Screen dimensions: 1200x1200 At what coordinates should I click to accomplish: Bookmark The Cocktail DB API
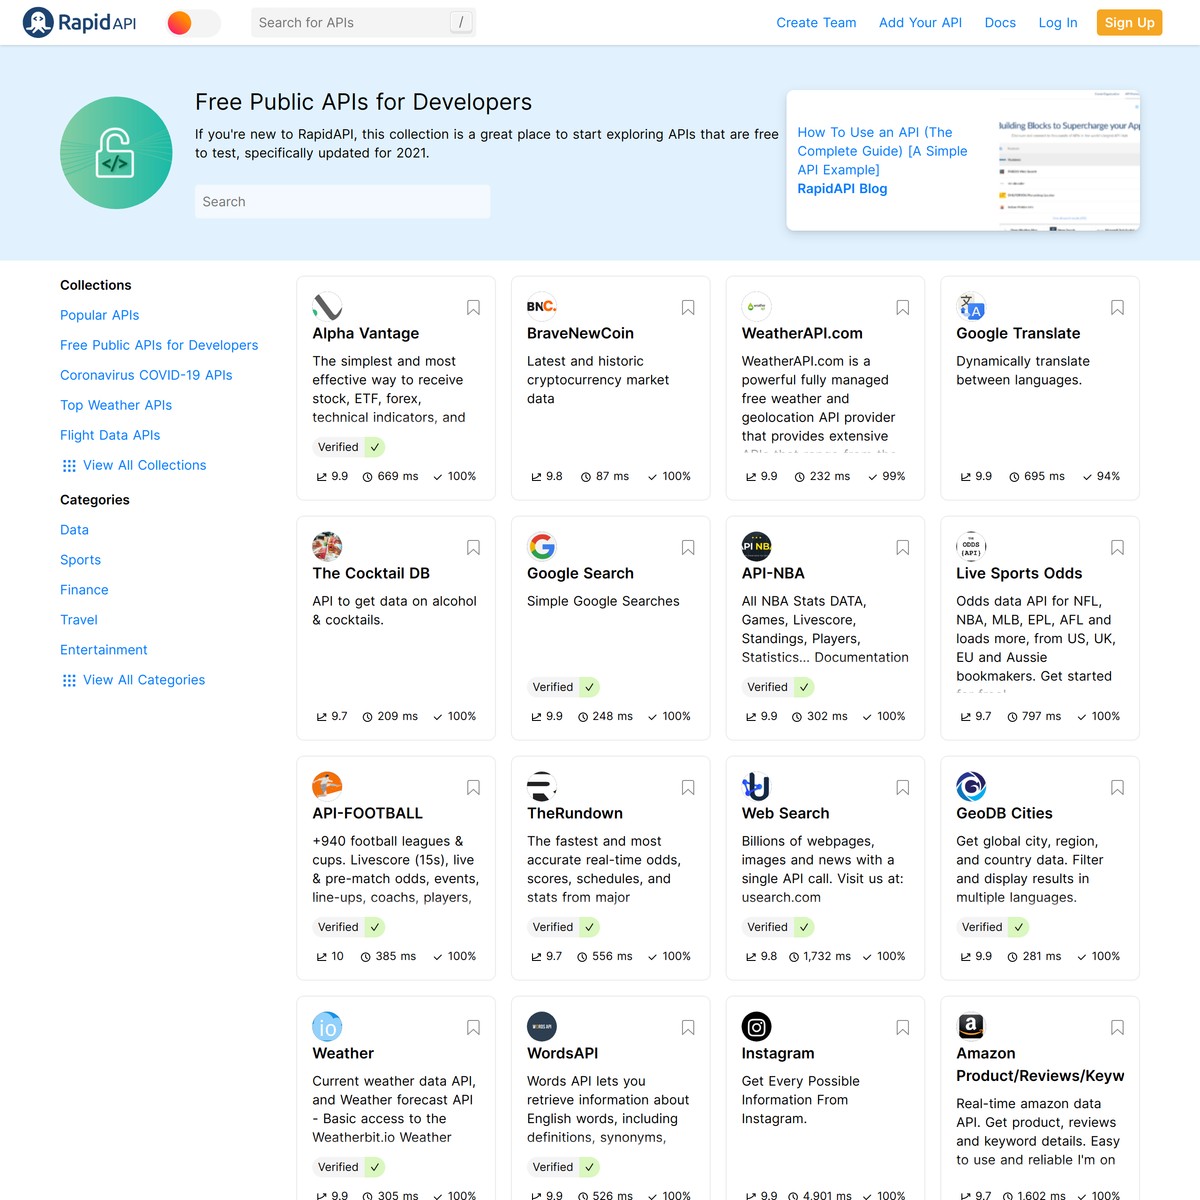tap(473, 548)
